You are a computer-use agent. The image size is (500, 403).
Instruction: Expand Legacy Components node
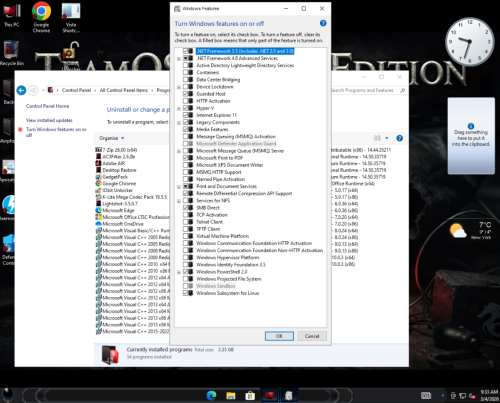pos(179,123)
